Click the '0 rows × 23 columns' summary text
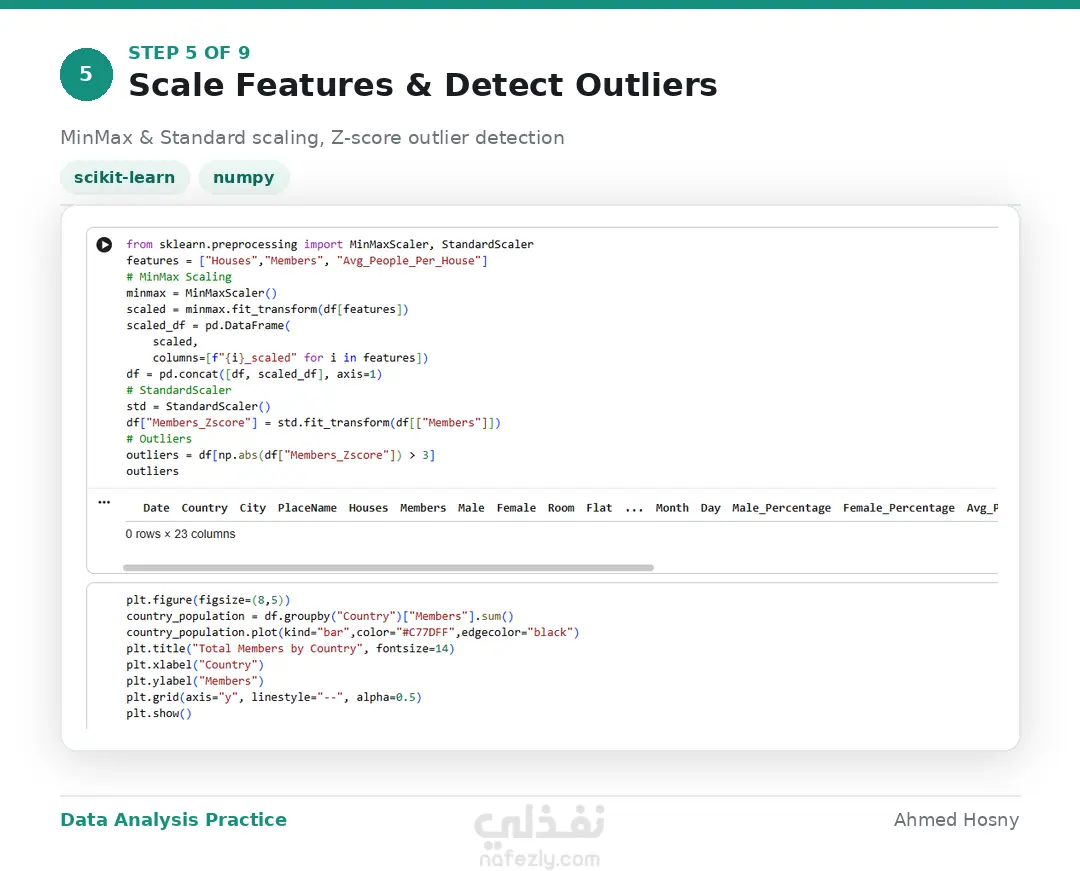Viewport: 1080px width, 871px height. click(x=180, y=534)
